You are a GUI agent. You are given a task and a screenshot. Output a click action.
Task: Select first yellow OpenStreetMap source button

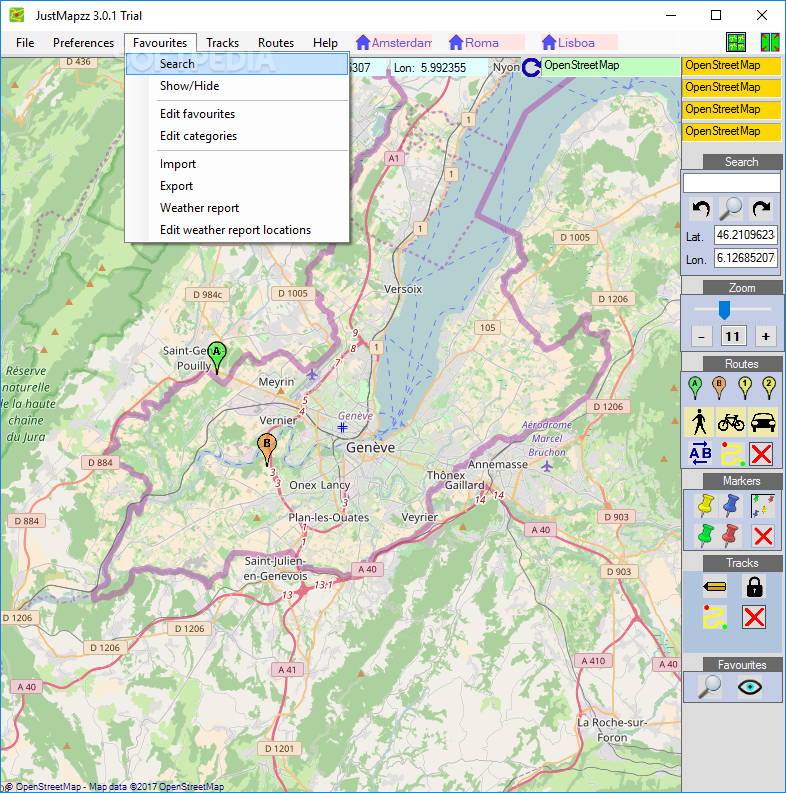(731, 66)
